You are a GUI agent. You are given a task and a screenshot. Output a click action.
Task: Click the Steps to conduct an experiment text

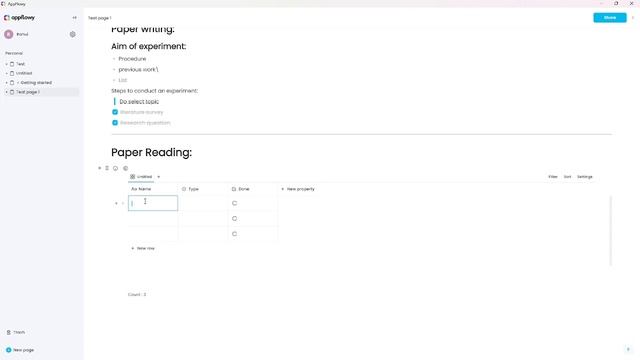tap(154, 91)
